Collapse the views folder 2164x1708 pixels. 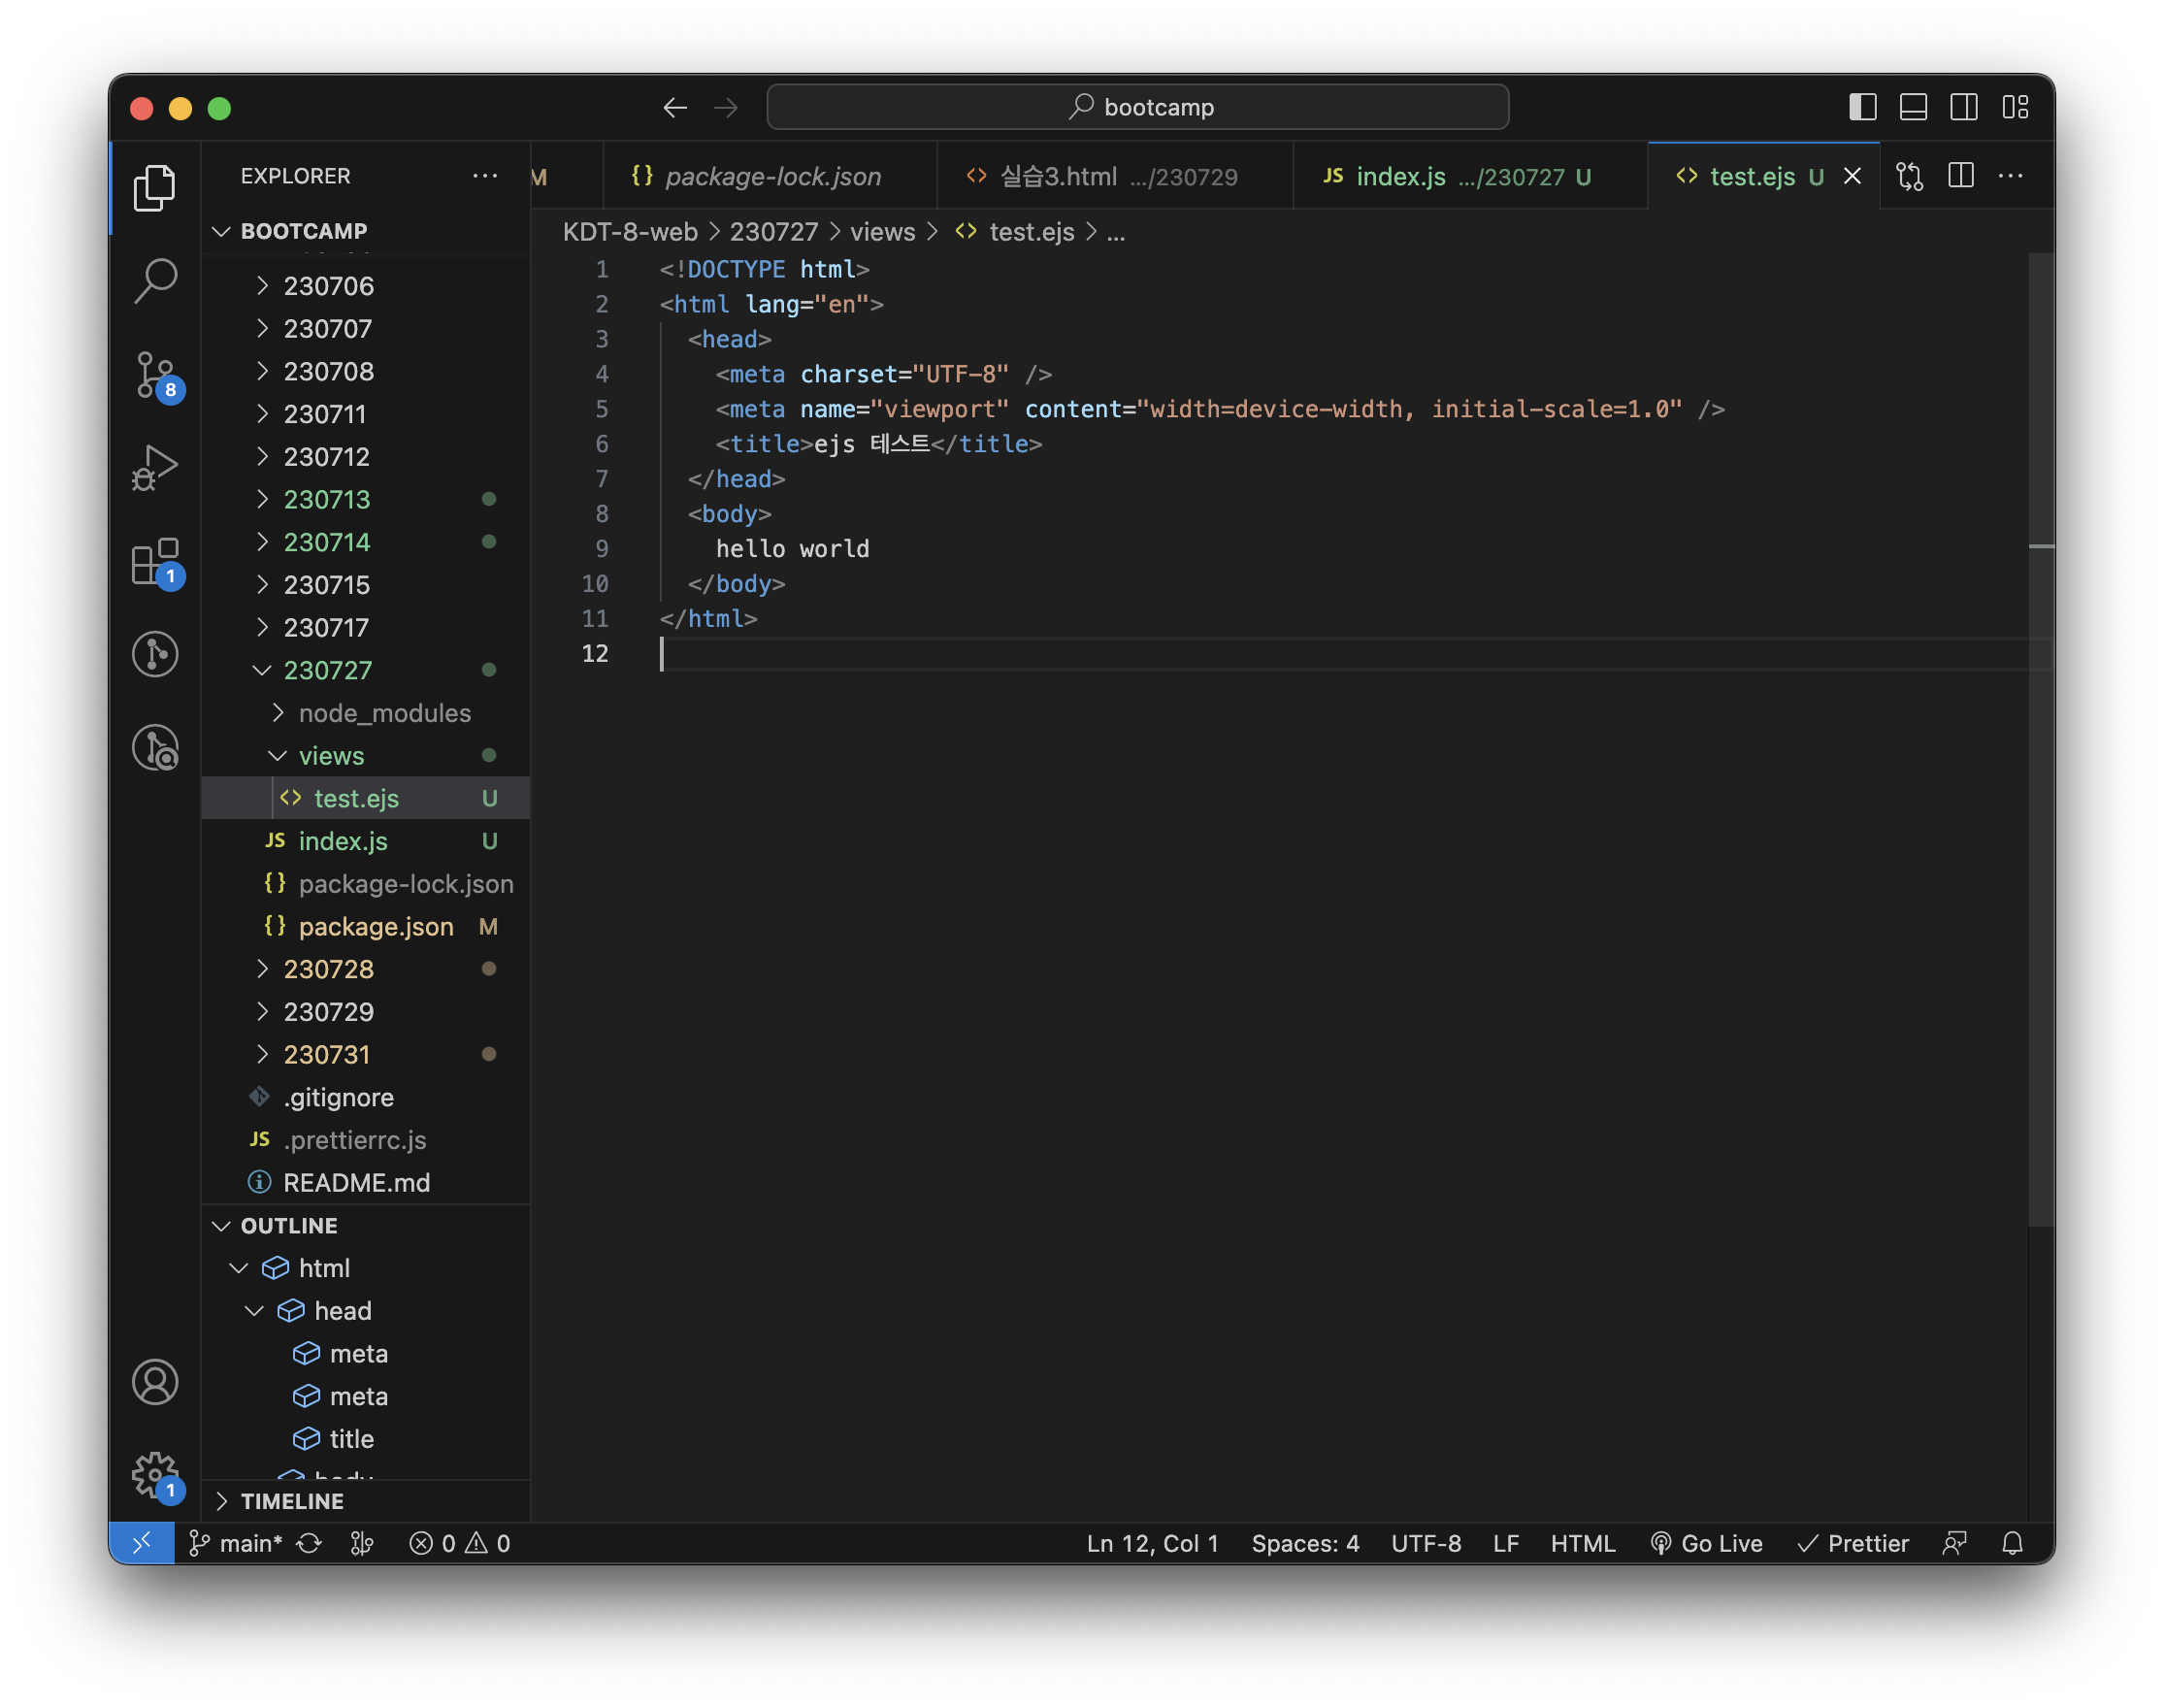click(366, 756)
